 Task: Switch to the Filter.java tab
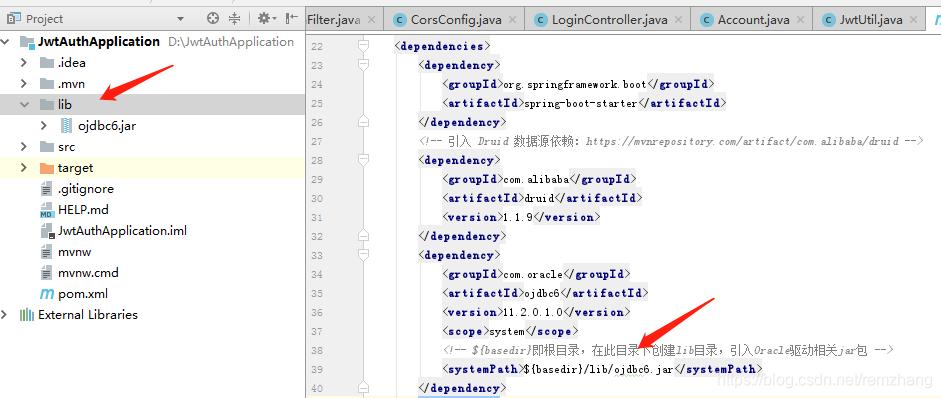334,20
